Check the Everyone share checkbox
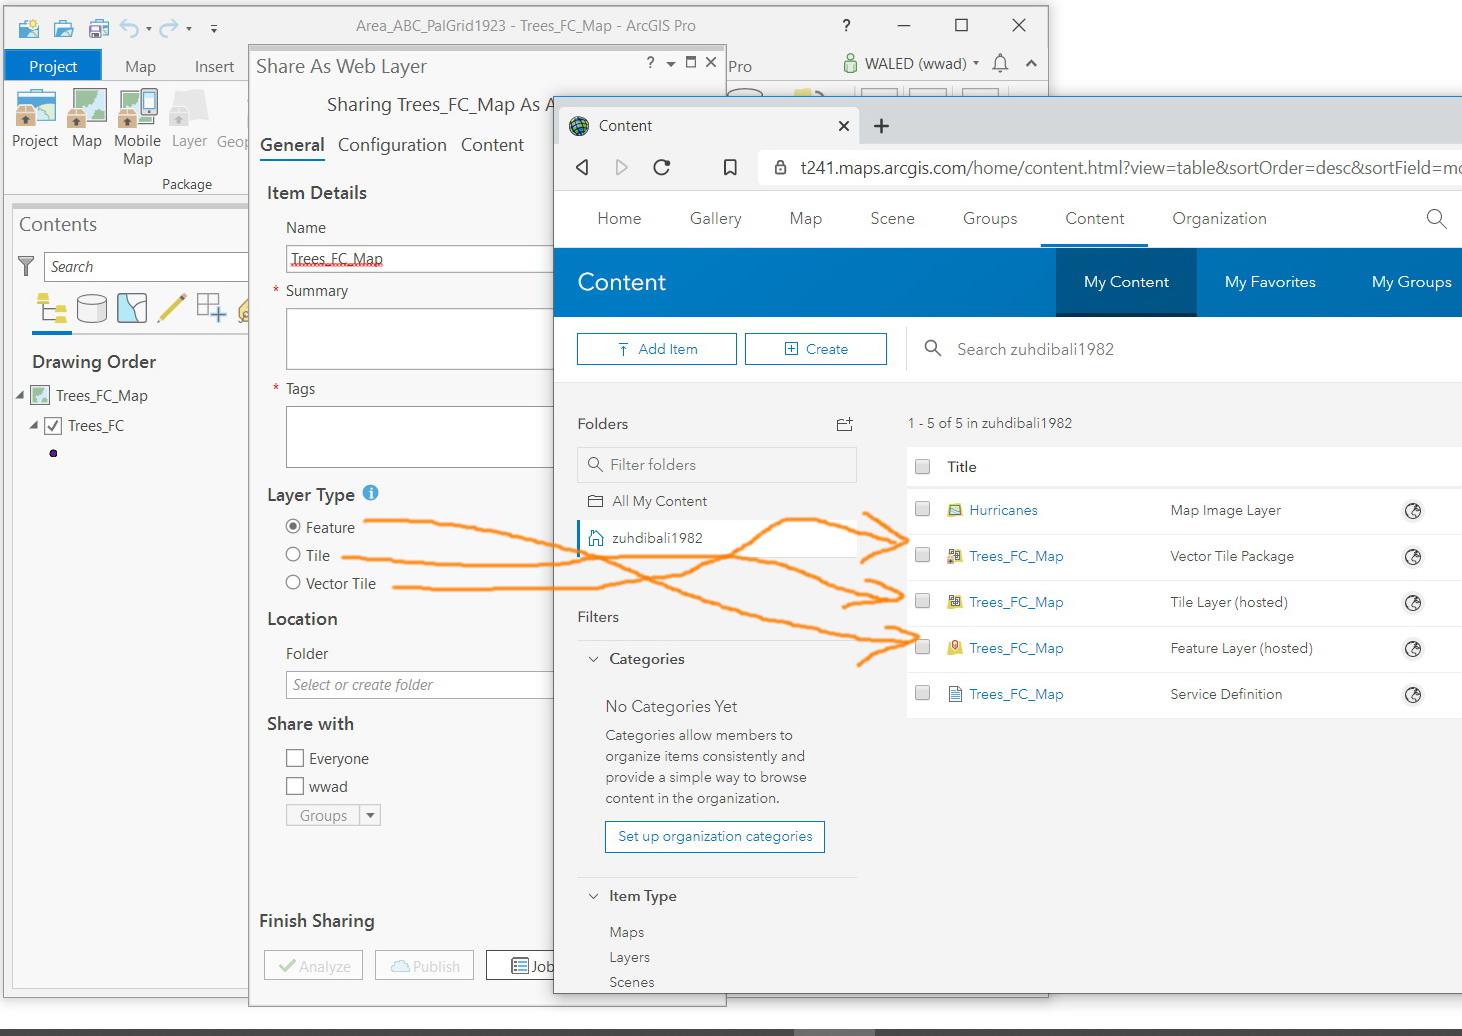 pyautogui.click(x=295, y=758)
